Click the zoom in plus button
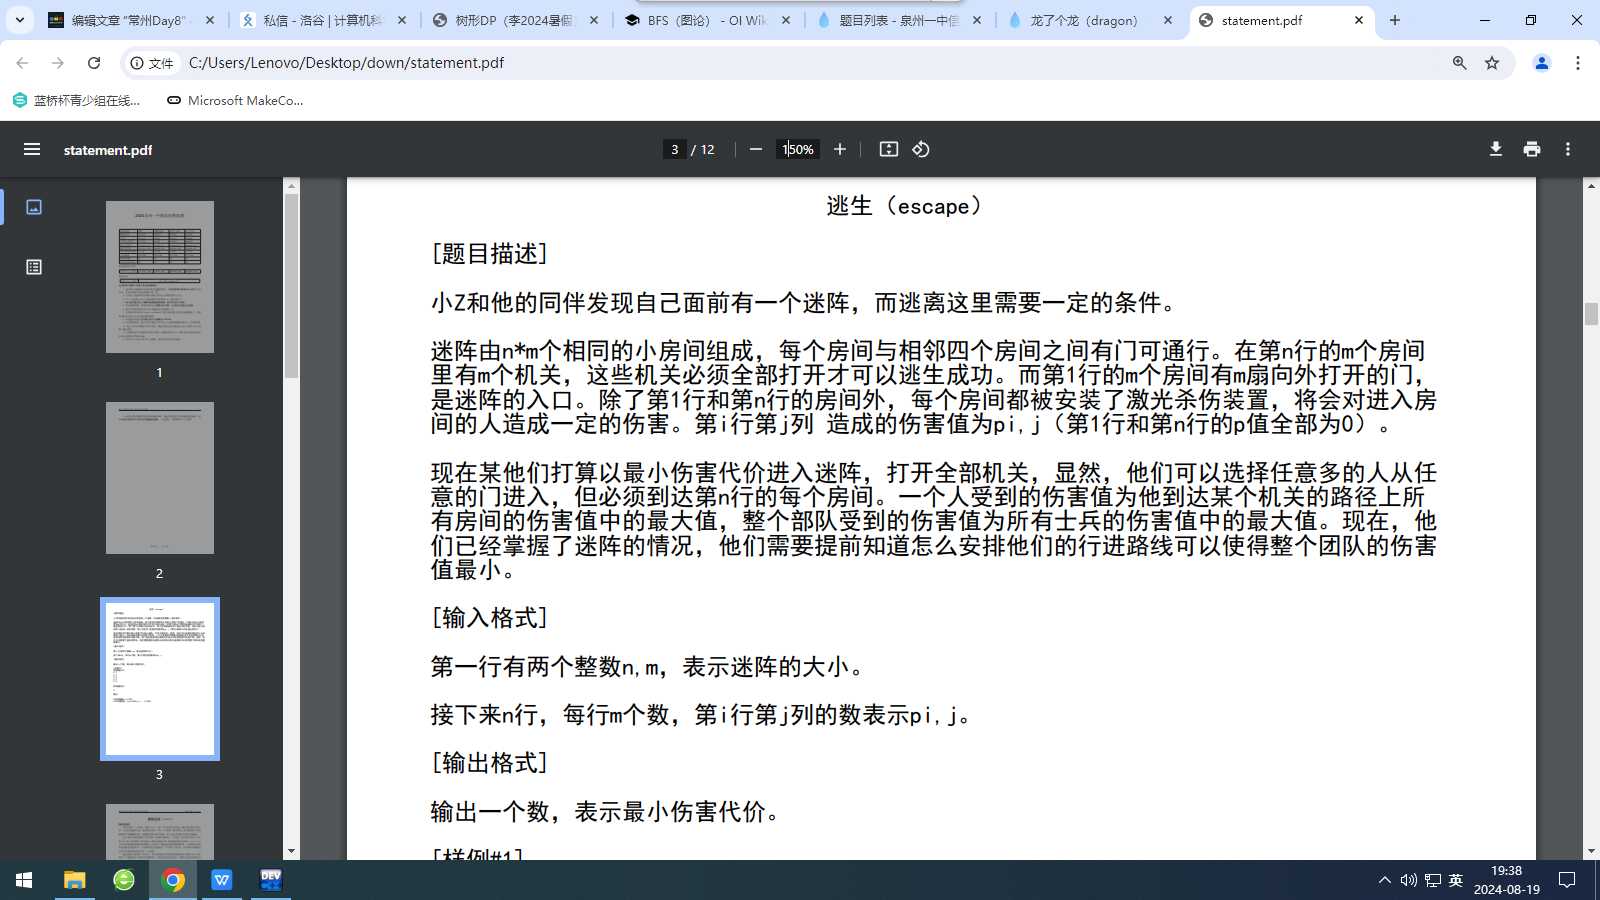This screenshot has width=1600, height=900. (840, 149)
